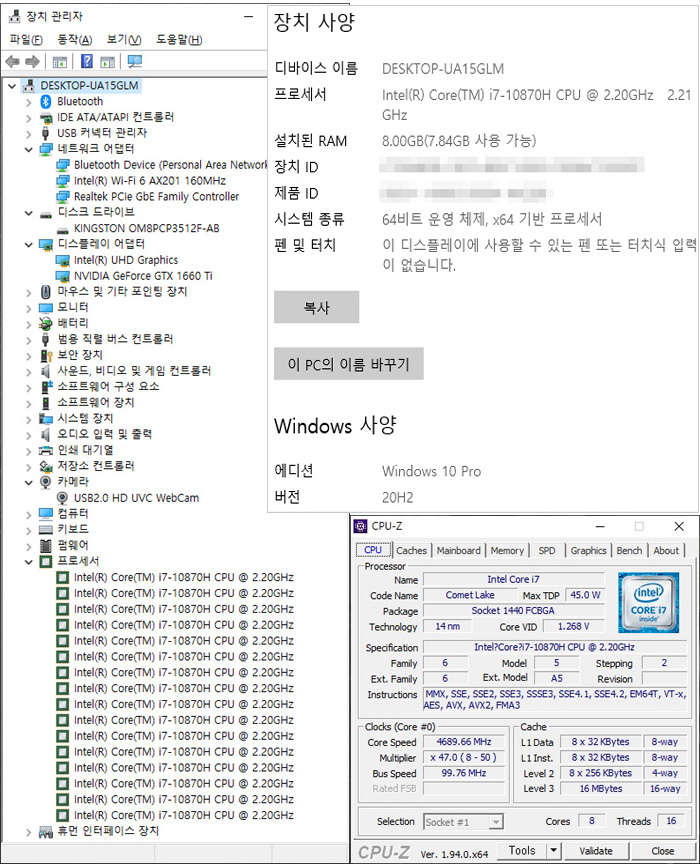The height and width of the screenshot is (868, 700).
Task: Click the Forward arrow in Device Manager toolbar
Action: click(x=32, y=61)
